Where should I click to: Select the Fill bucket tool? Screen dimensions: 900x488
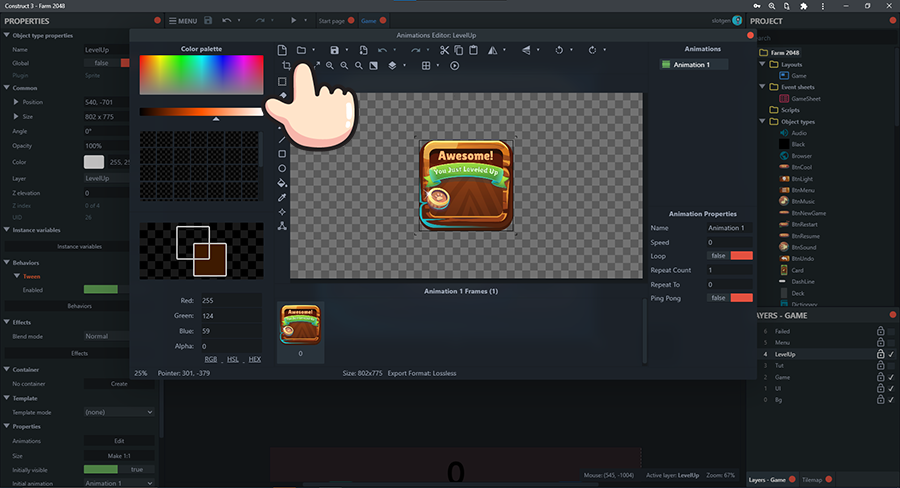pos(282,183)
